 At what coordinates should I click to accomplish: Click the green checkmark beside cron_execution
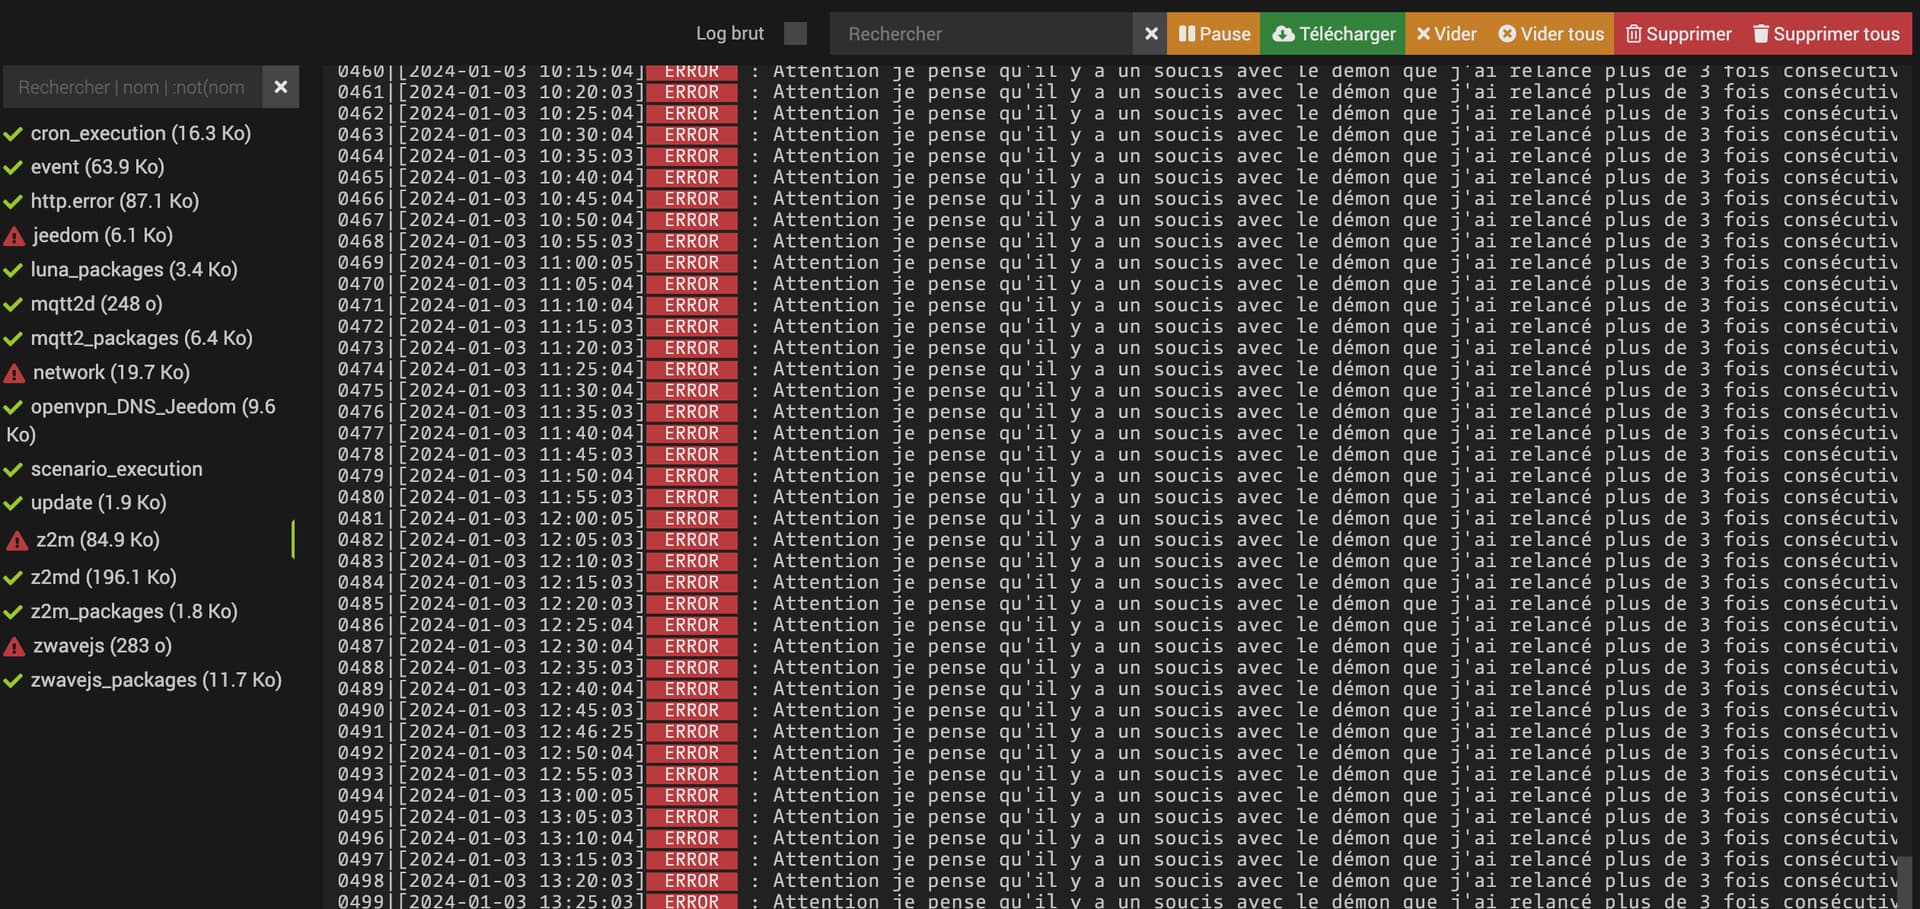tap(13, 134)
